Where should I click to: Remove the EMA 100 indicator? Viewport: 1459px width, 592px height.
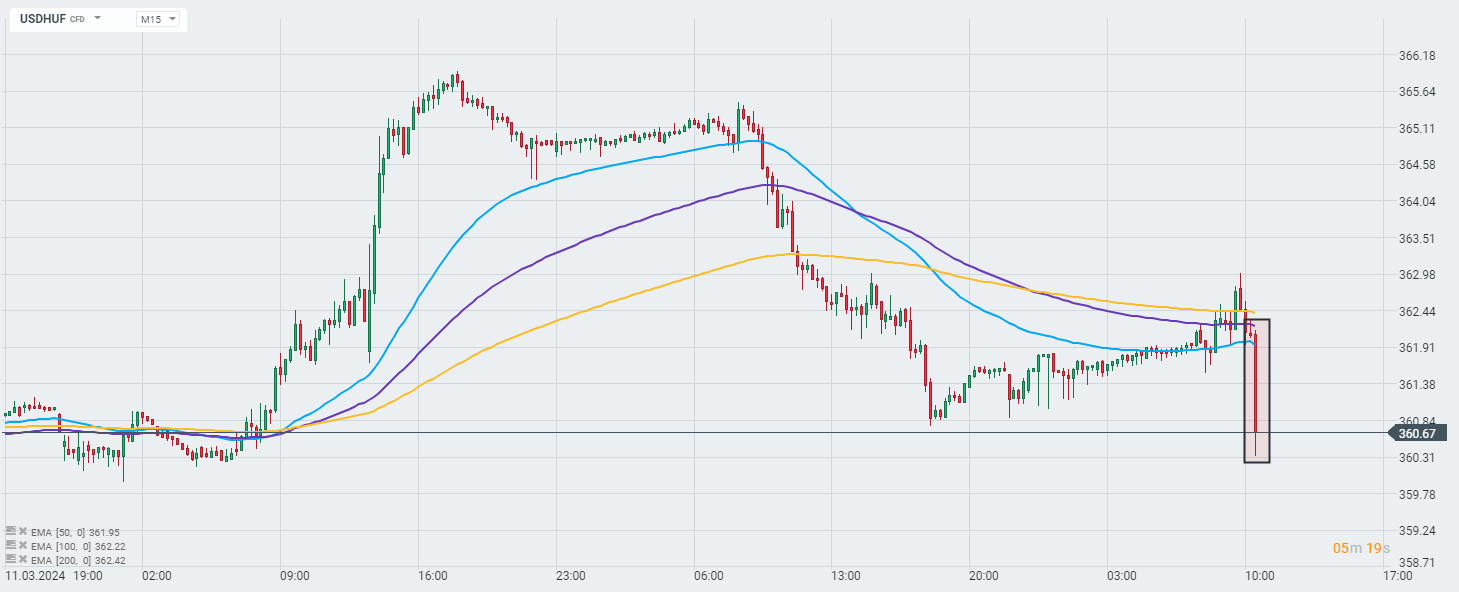pyautogui.click(x=22, y=546)
